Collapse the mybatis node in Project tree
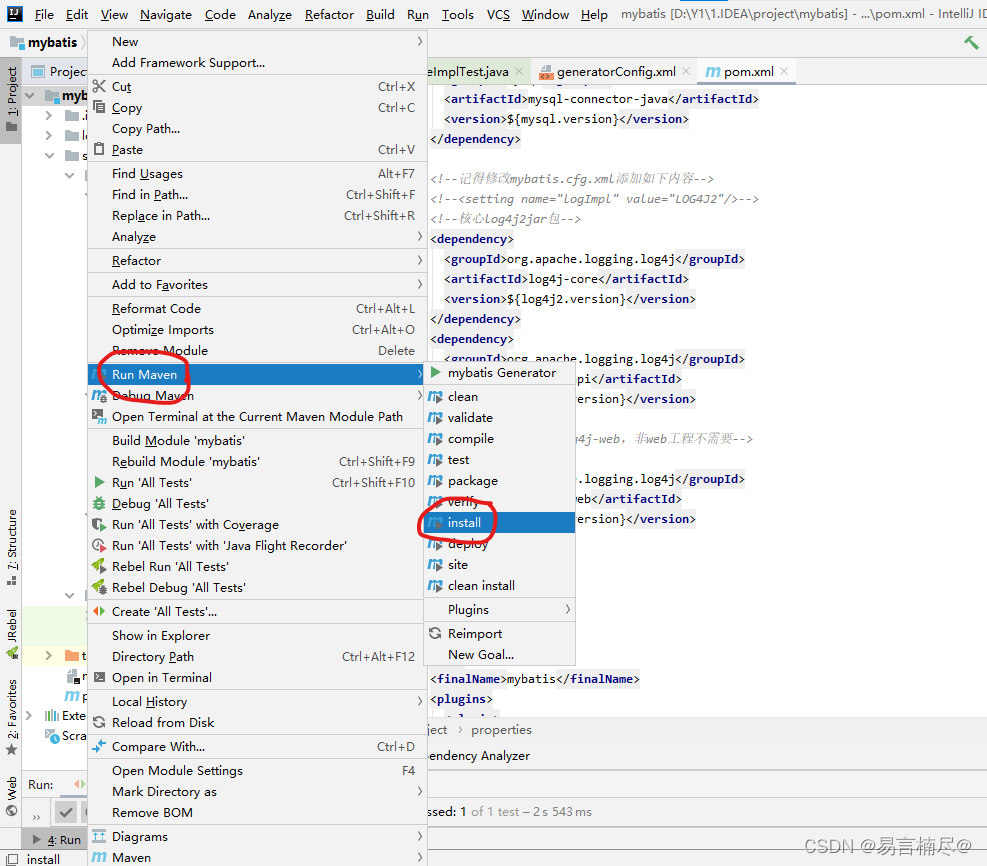This screenshot has height=866, width=987. [x=29, y=94]
